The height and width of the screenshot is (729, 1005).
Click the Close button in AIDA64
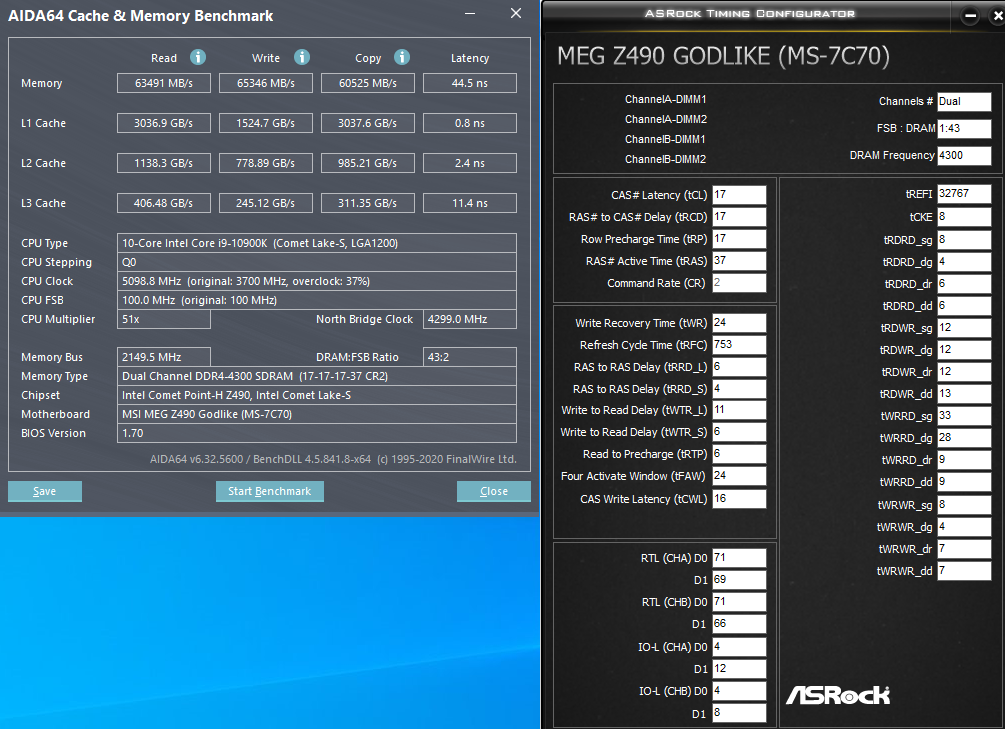(x=494, y=491)
